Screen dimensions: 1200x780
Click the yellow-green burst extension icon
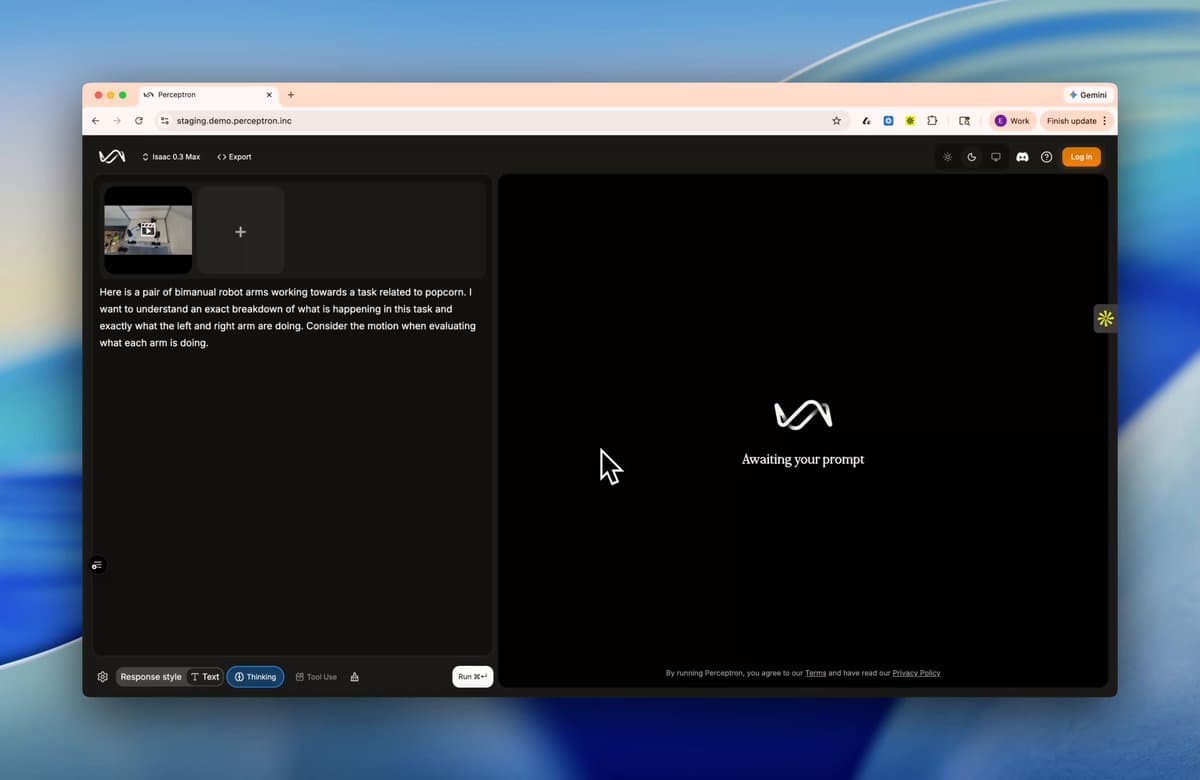point(910,120)
